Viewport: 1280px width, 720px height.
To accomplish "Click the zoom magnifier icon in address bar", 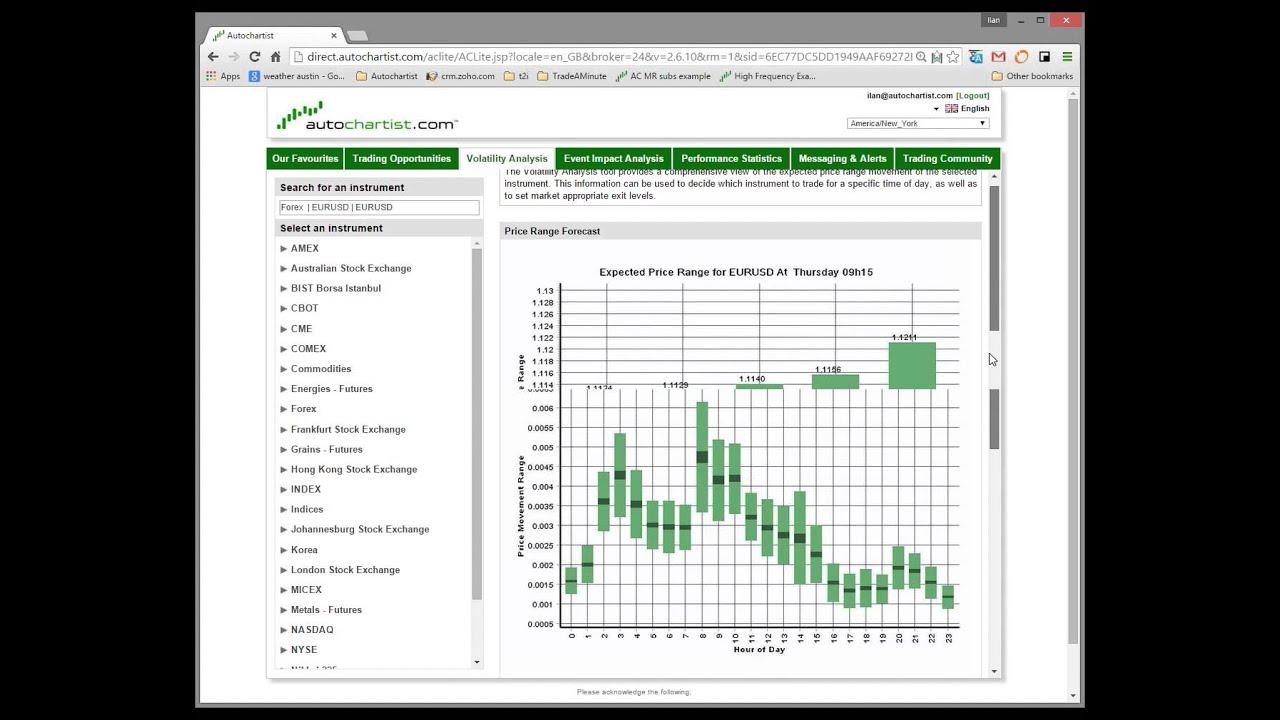I will [921, 57].
